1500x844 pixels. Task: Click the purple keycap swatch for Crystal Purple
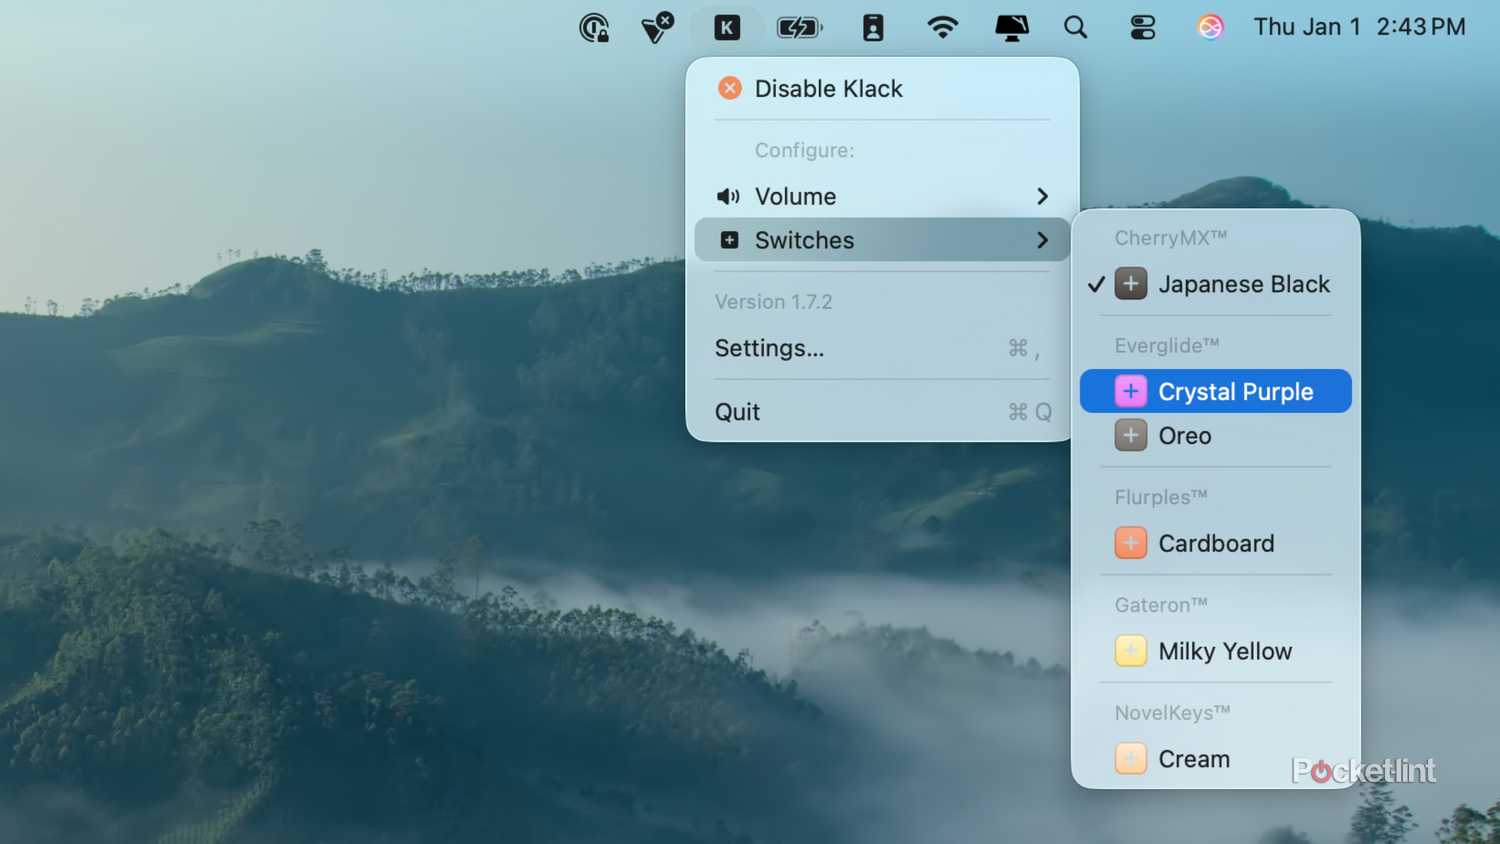[x=1130, y=391]
